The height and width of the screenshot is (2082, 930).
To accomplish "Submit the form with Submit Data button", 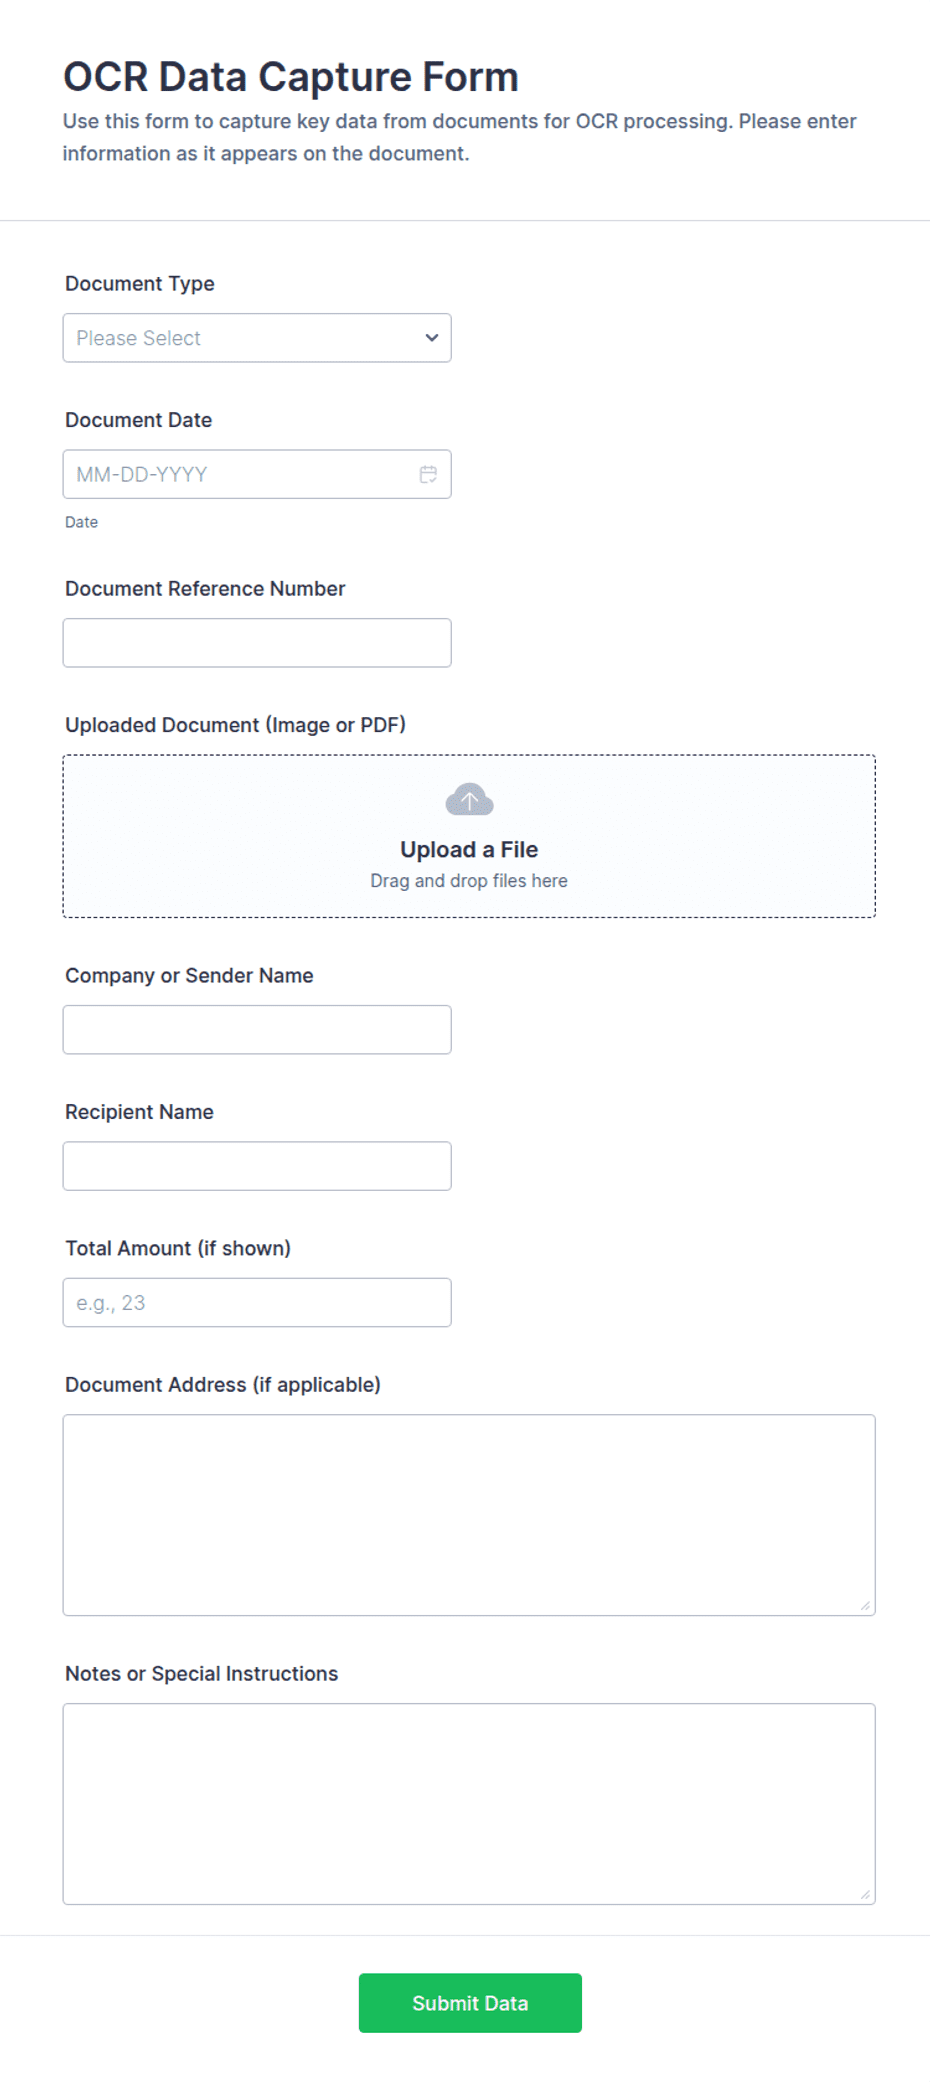I will (x=470, y=2003).
